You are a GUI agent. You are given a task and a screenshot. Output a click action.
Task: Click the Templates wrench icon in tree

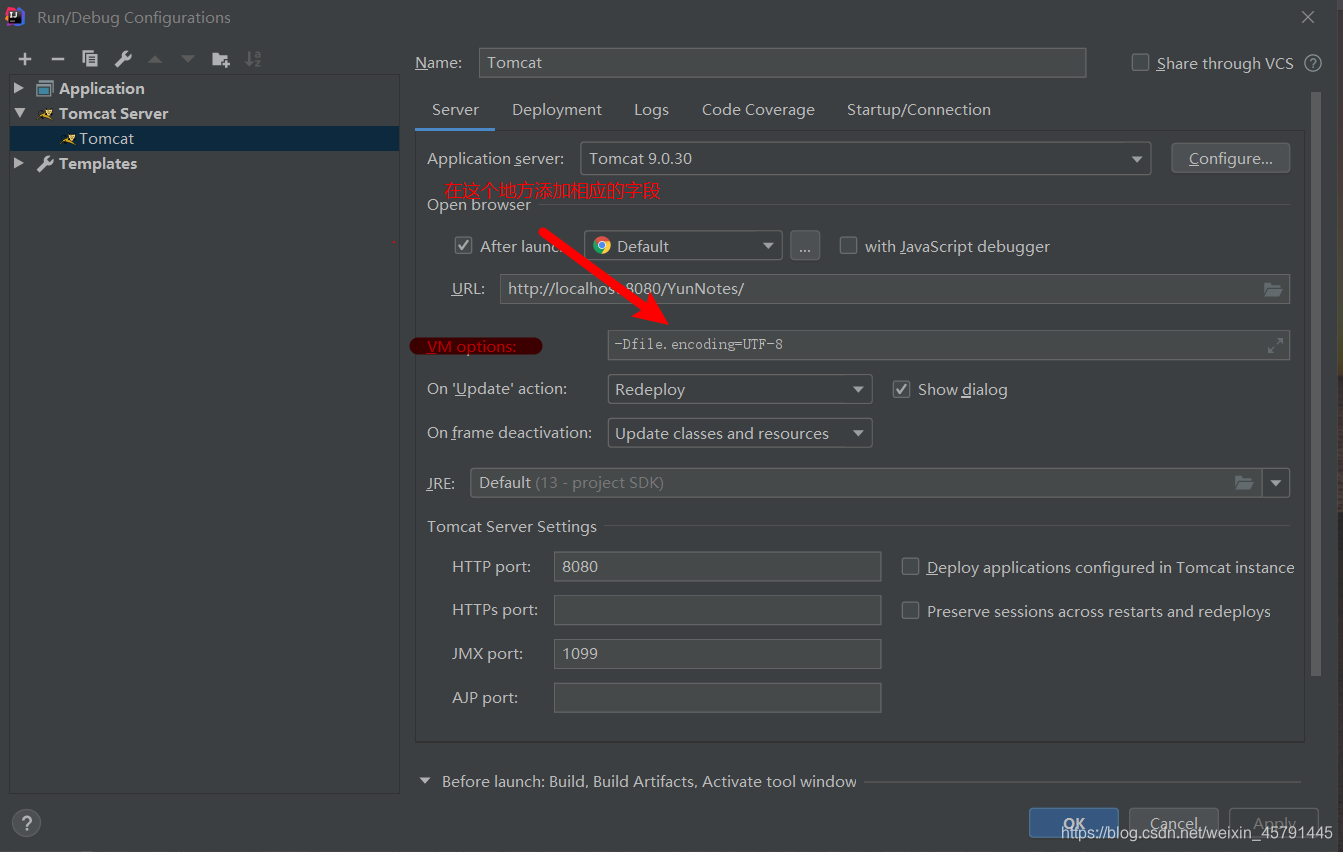click(45, 163)
